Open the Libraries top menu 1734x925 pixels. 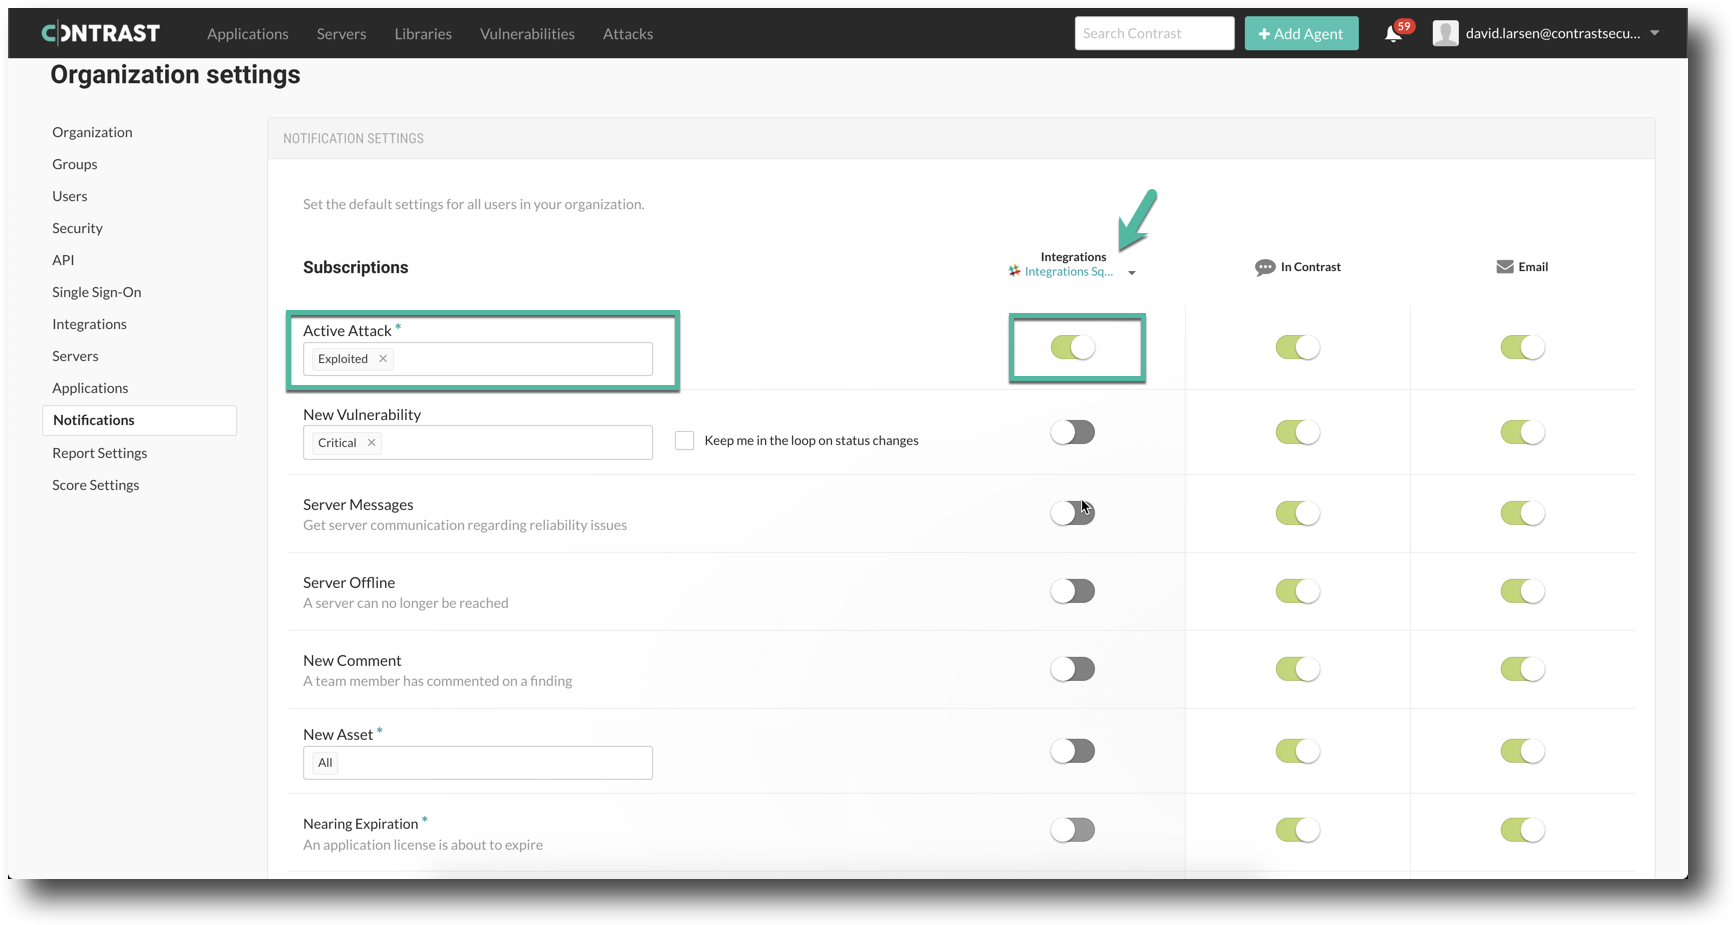click(x=423, y=34)
